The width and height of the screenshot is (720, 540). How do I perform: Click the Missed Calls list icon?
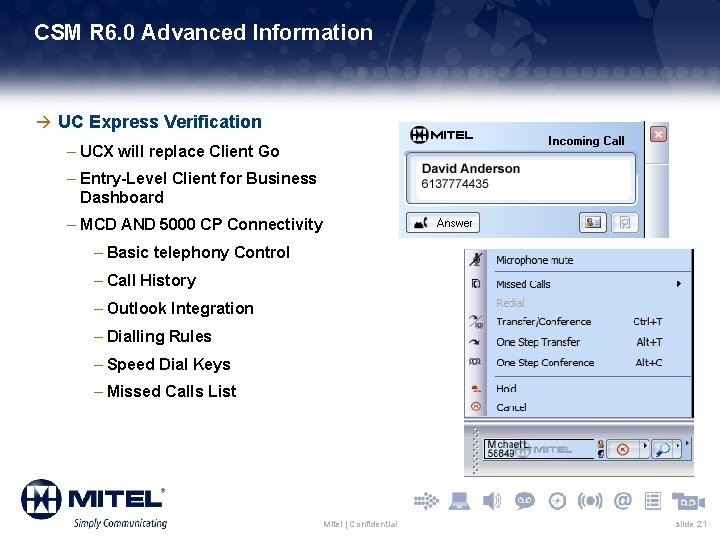[476, 284]
